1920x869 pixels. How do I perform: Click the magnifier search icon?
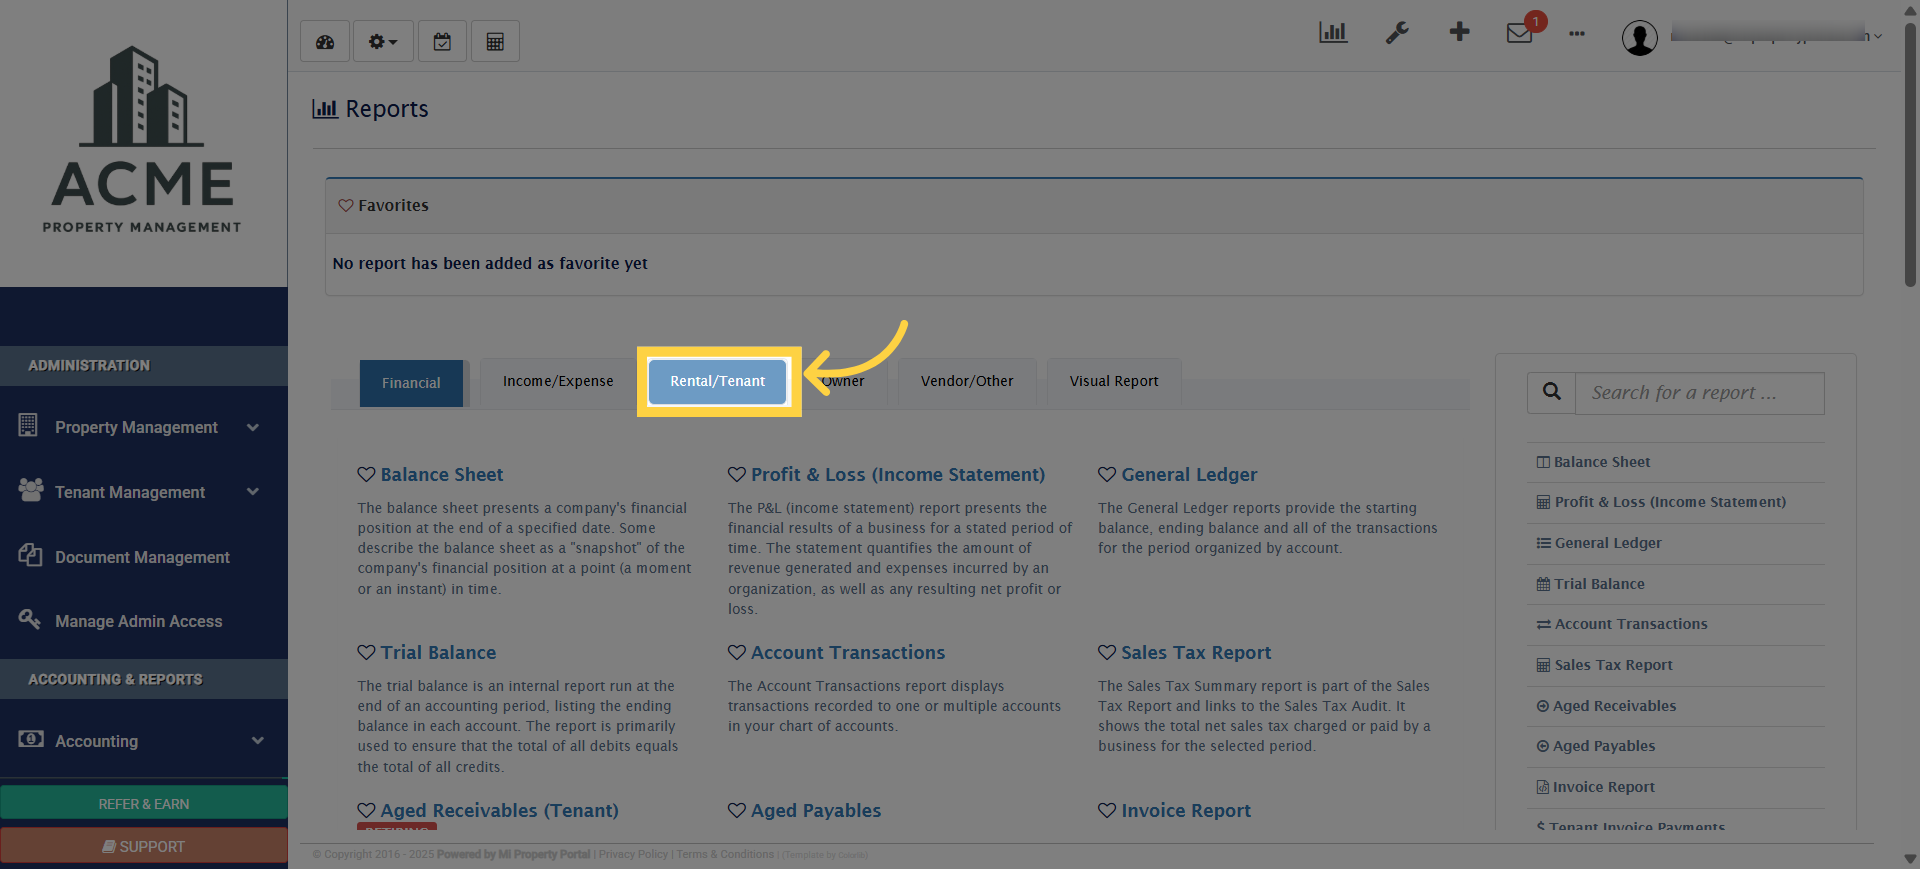click(x=1551, y=392)
